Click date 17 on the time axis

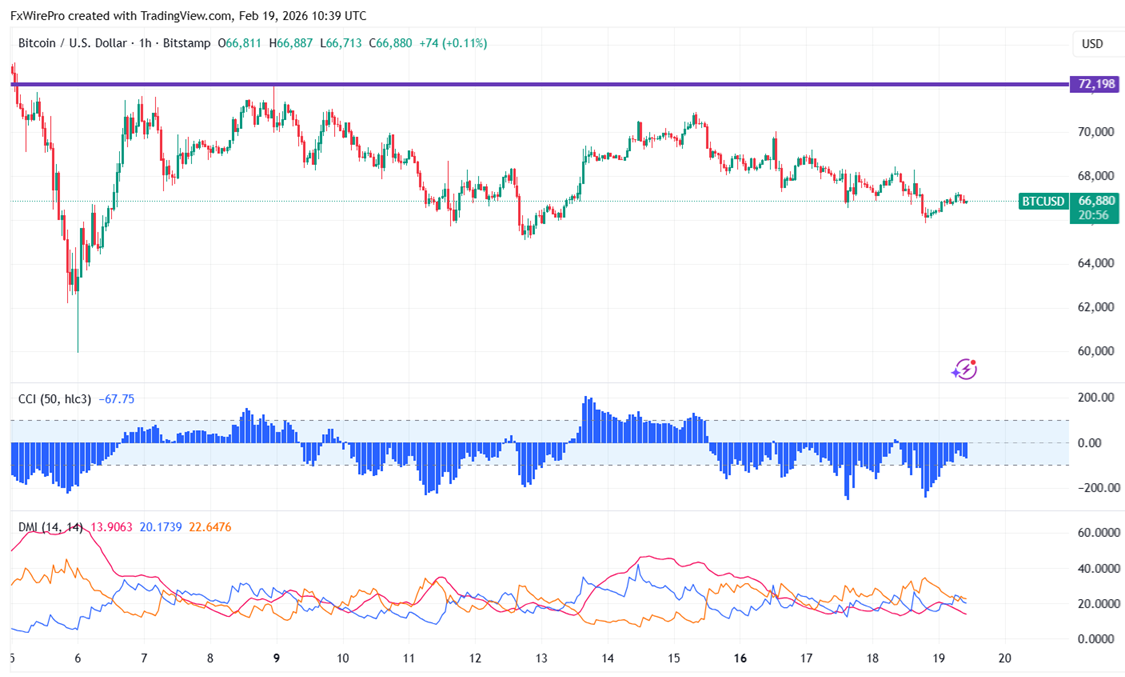[x=806, y=658]
